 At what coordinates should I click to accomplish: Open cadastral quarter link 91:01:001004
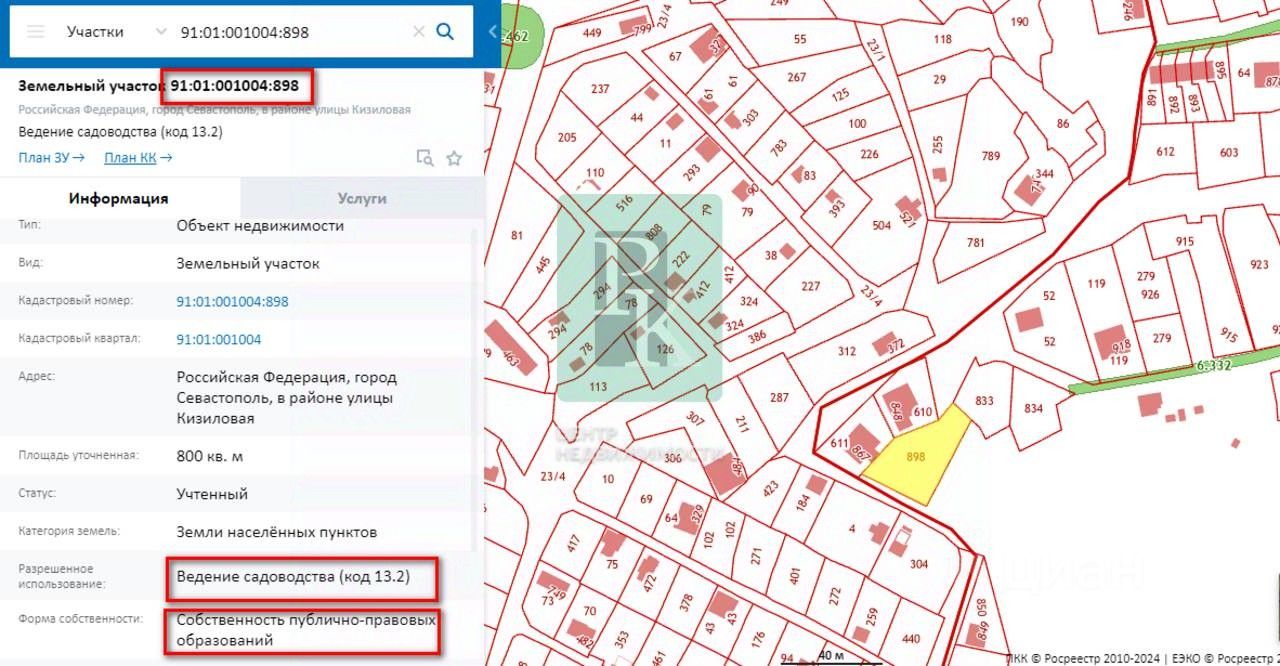(x=219, y=339)
